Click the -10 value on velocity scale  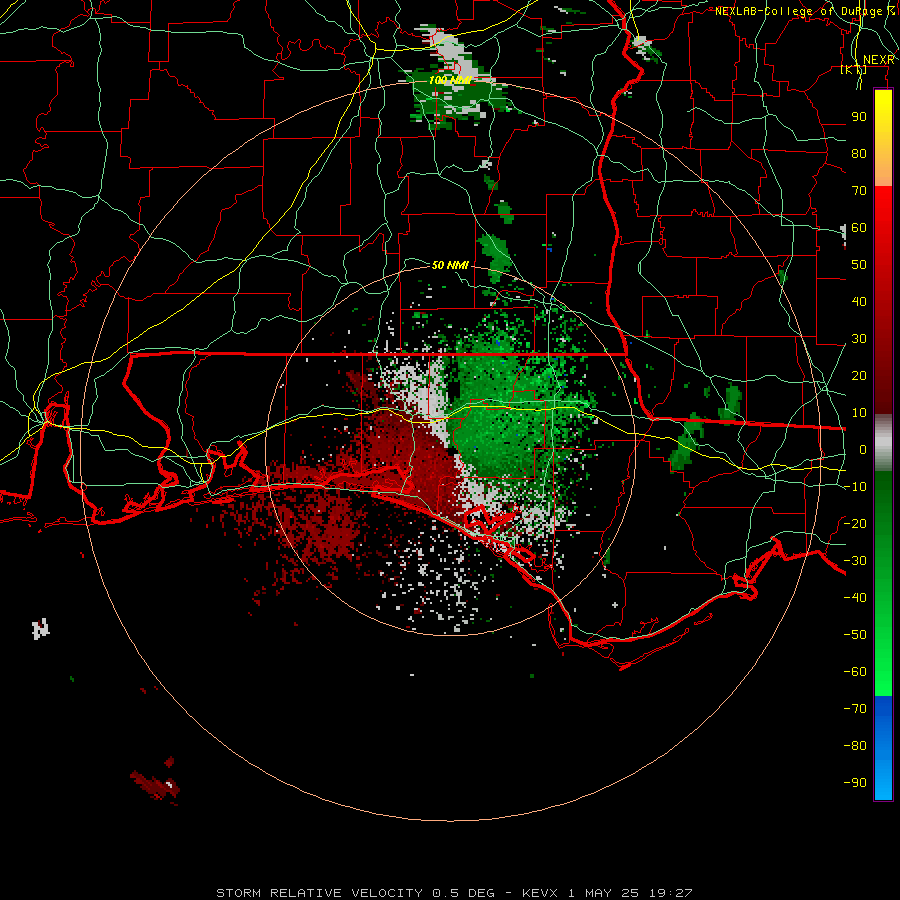click(x=855, y=487)
